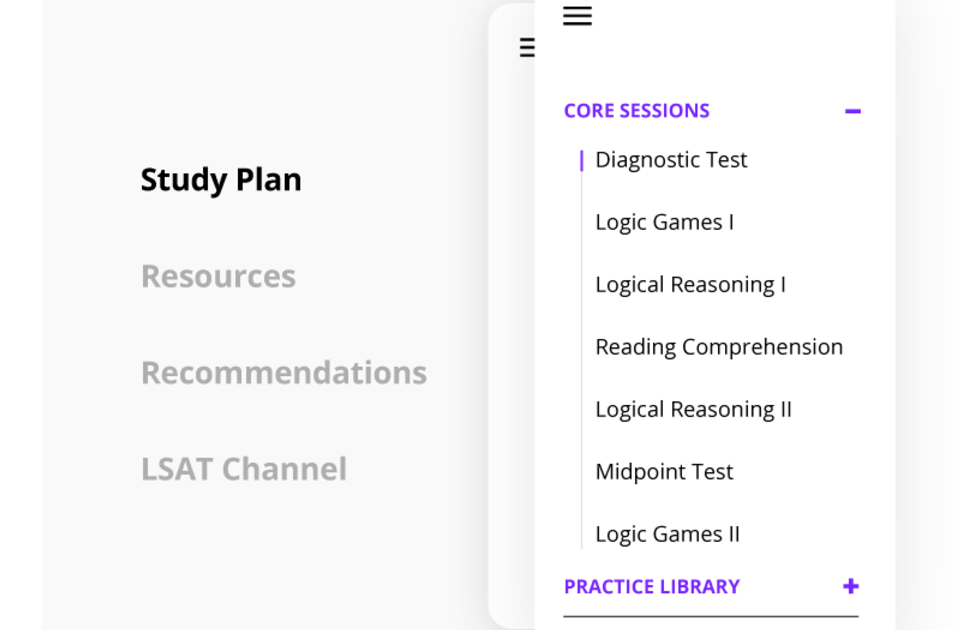Select the Midpoint Test session
This screenshot has width=961, height=630.
[x=664, y=472]
